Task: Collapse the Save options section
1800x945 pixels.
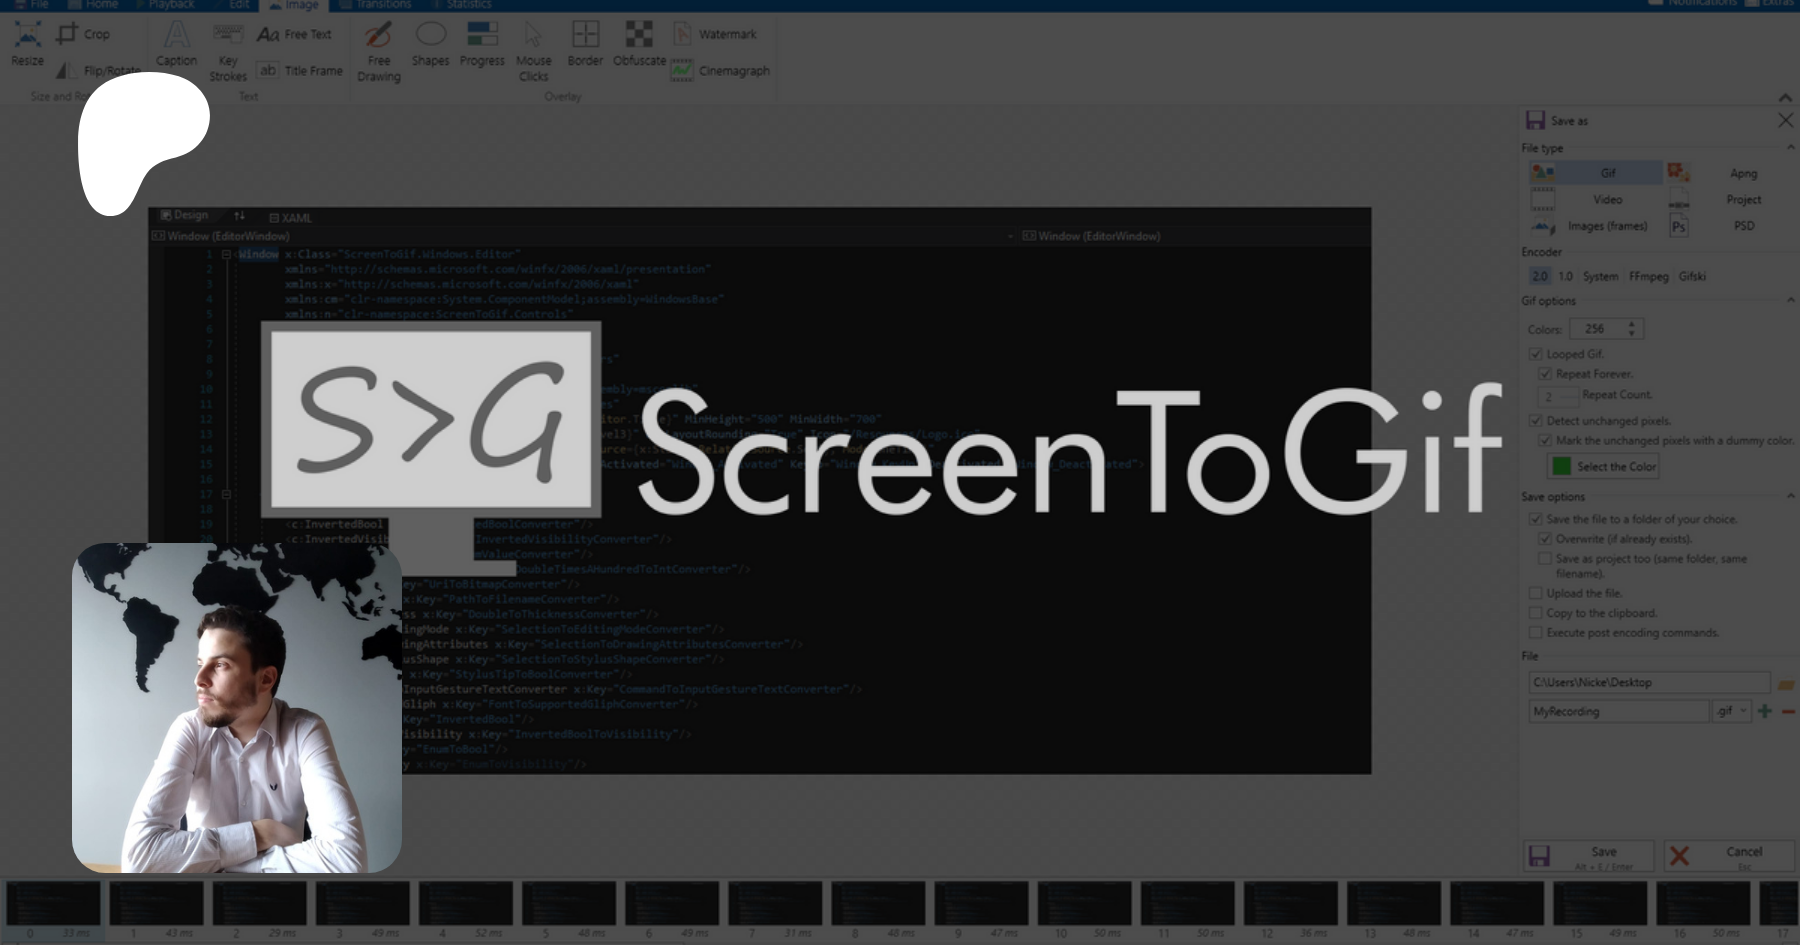Action: click(x=1790, y=497)
